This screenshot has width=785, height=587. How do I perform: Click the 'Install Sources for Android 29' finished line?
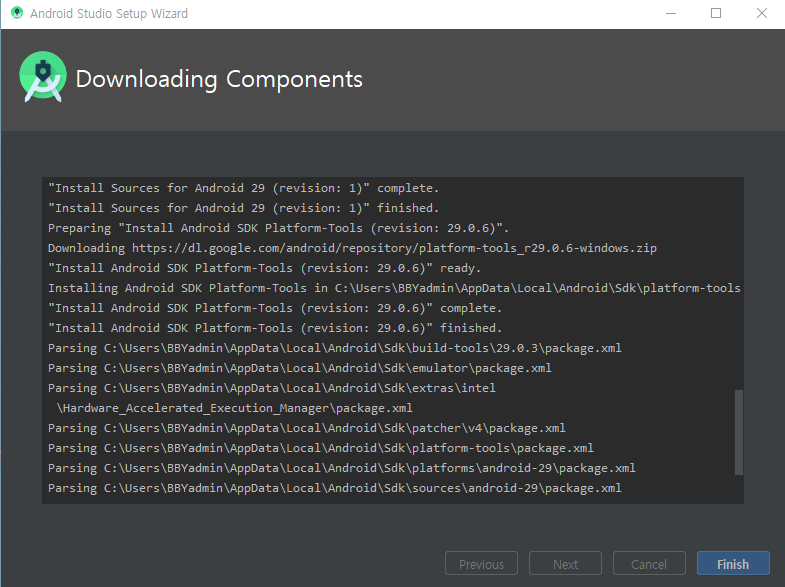[x=243, y=208]
